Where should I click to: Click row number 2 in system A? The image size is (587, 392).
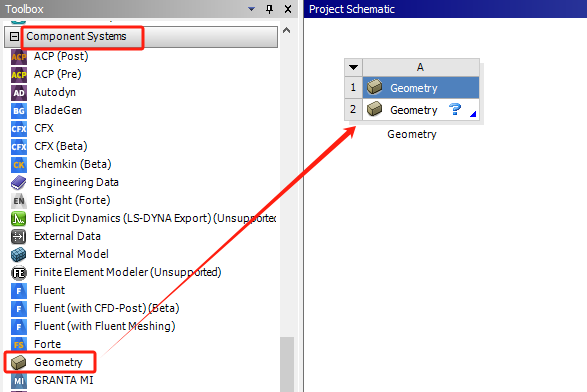click(x=353, y=110)
